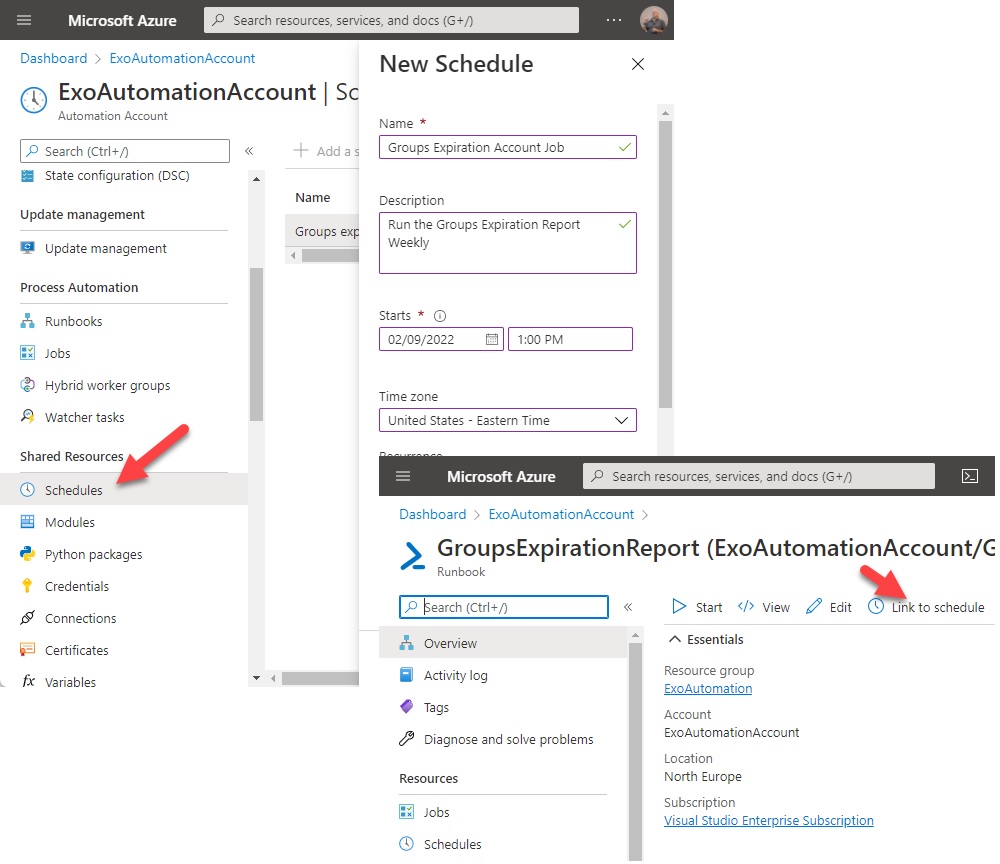
Task: Open hamburger menu in lower Runbook window
Action: coord(403,476)
